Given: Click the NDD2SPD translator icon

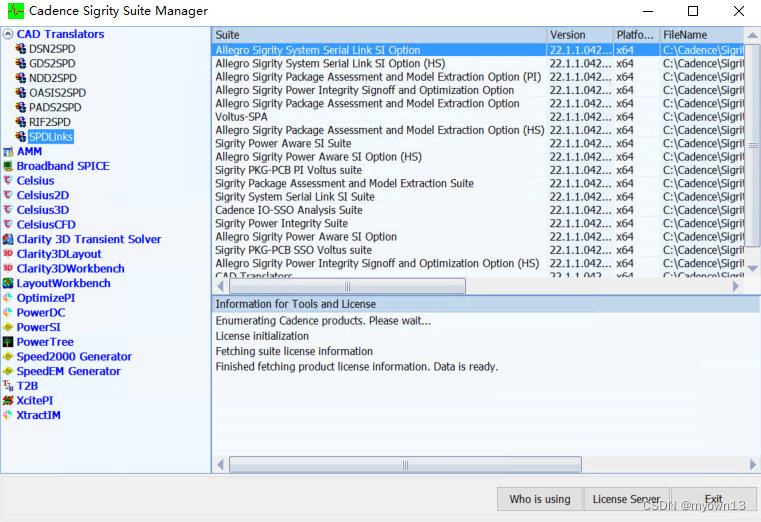Looking at the screenshot, I should 20,78.
